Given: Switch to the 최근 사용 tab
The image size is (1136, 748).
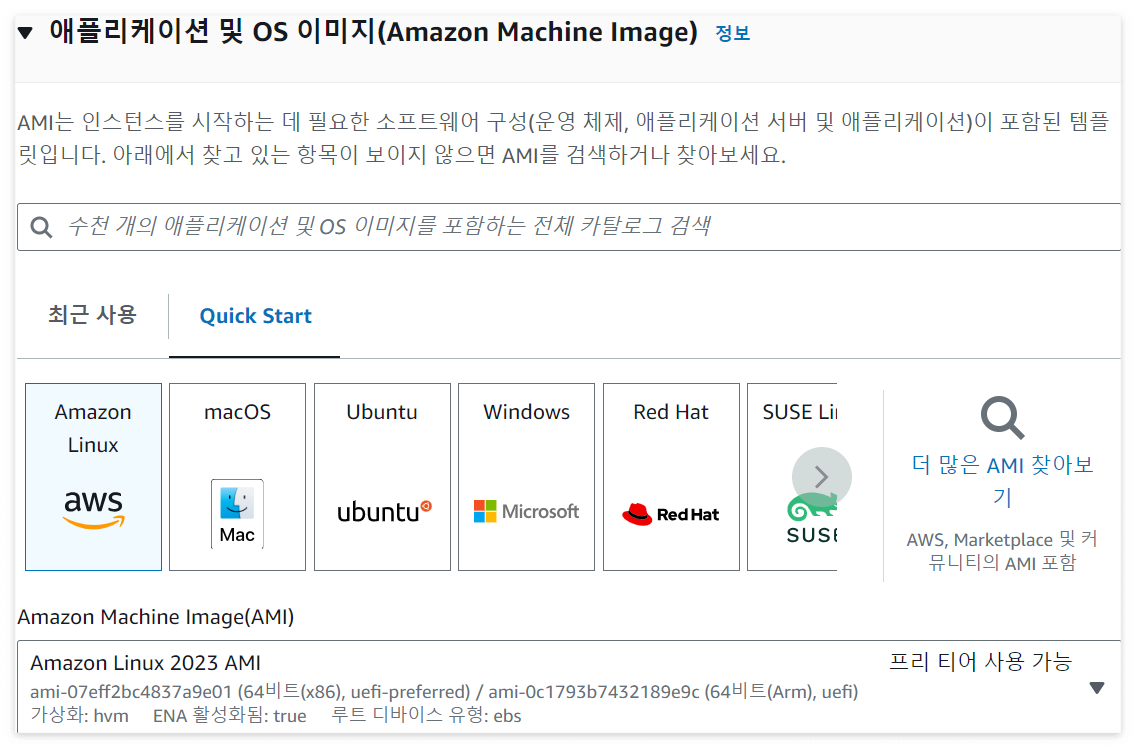Looking at the screenshot, I should [x=91, y=314].
